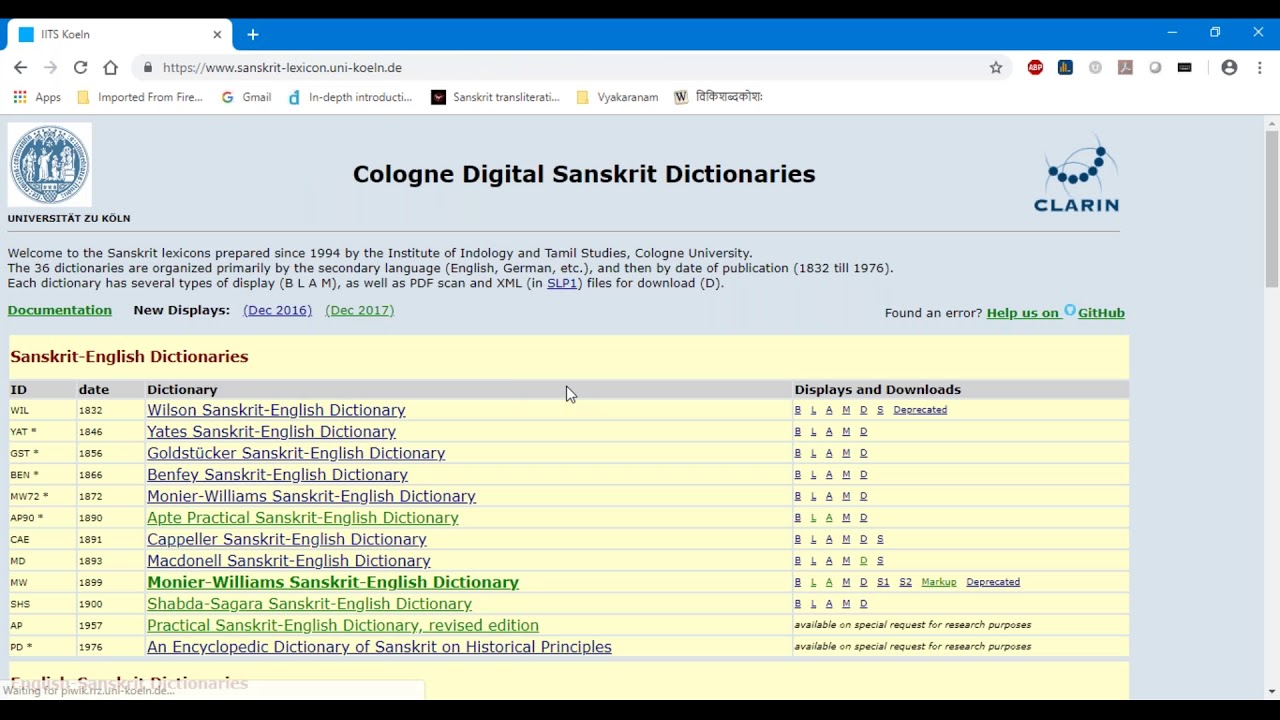
Task: Open the Documentation link
Action: (x=60, y=310)
